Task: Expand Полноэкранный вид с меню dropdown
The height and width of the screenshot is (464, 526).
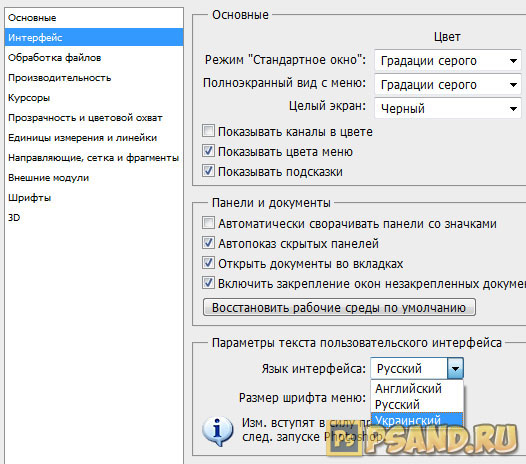Action: click(x=448, y=85)
